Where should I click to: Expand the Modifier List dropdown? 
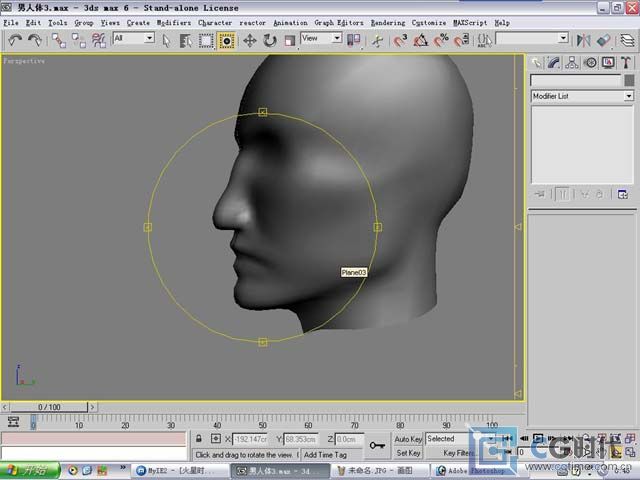point(582,96)
